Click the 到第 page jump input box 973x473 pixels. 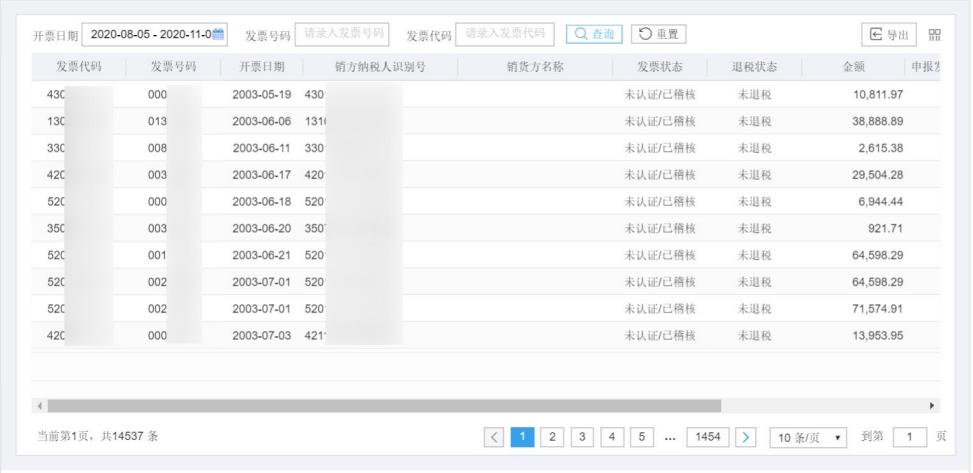coord(909,437)
